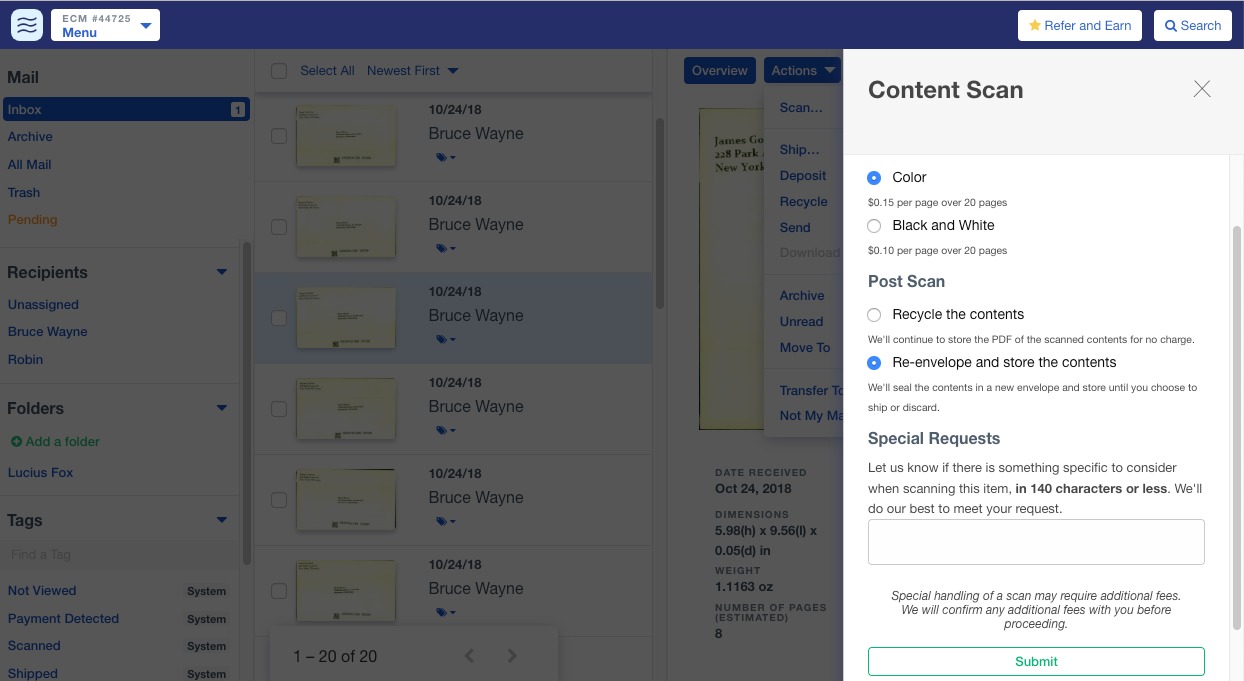
Task: Select the Color scan option
Action: point(874,177)
